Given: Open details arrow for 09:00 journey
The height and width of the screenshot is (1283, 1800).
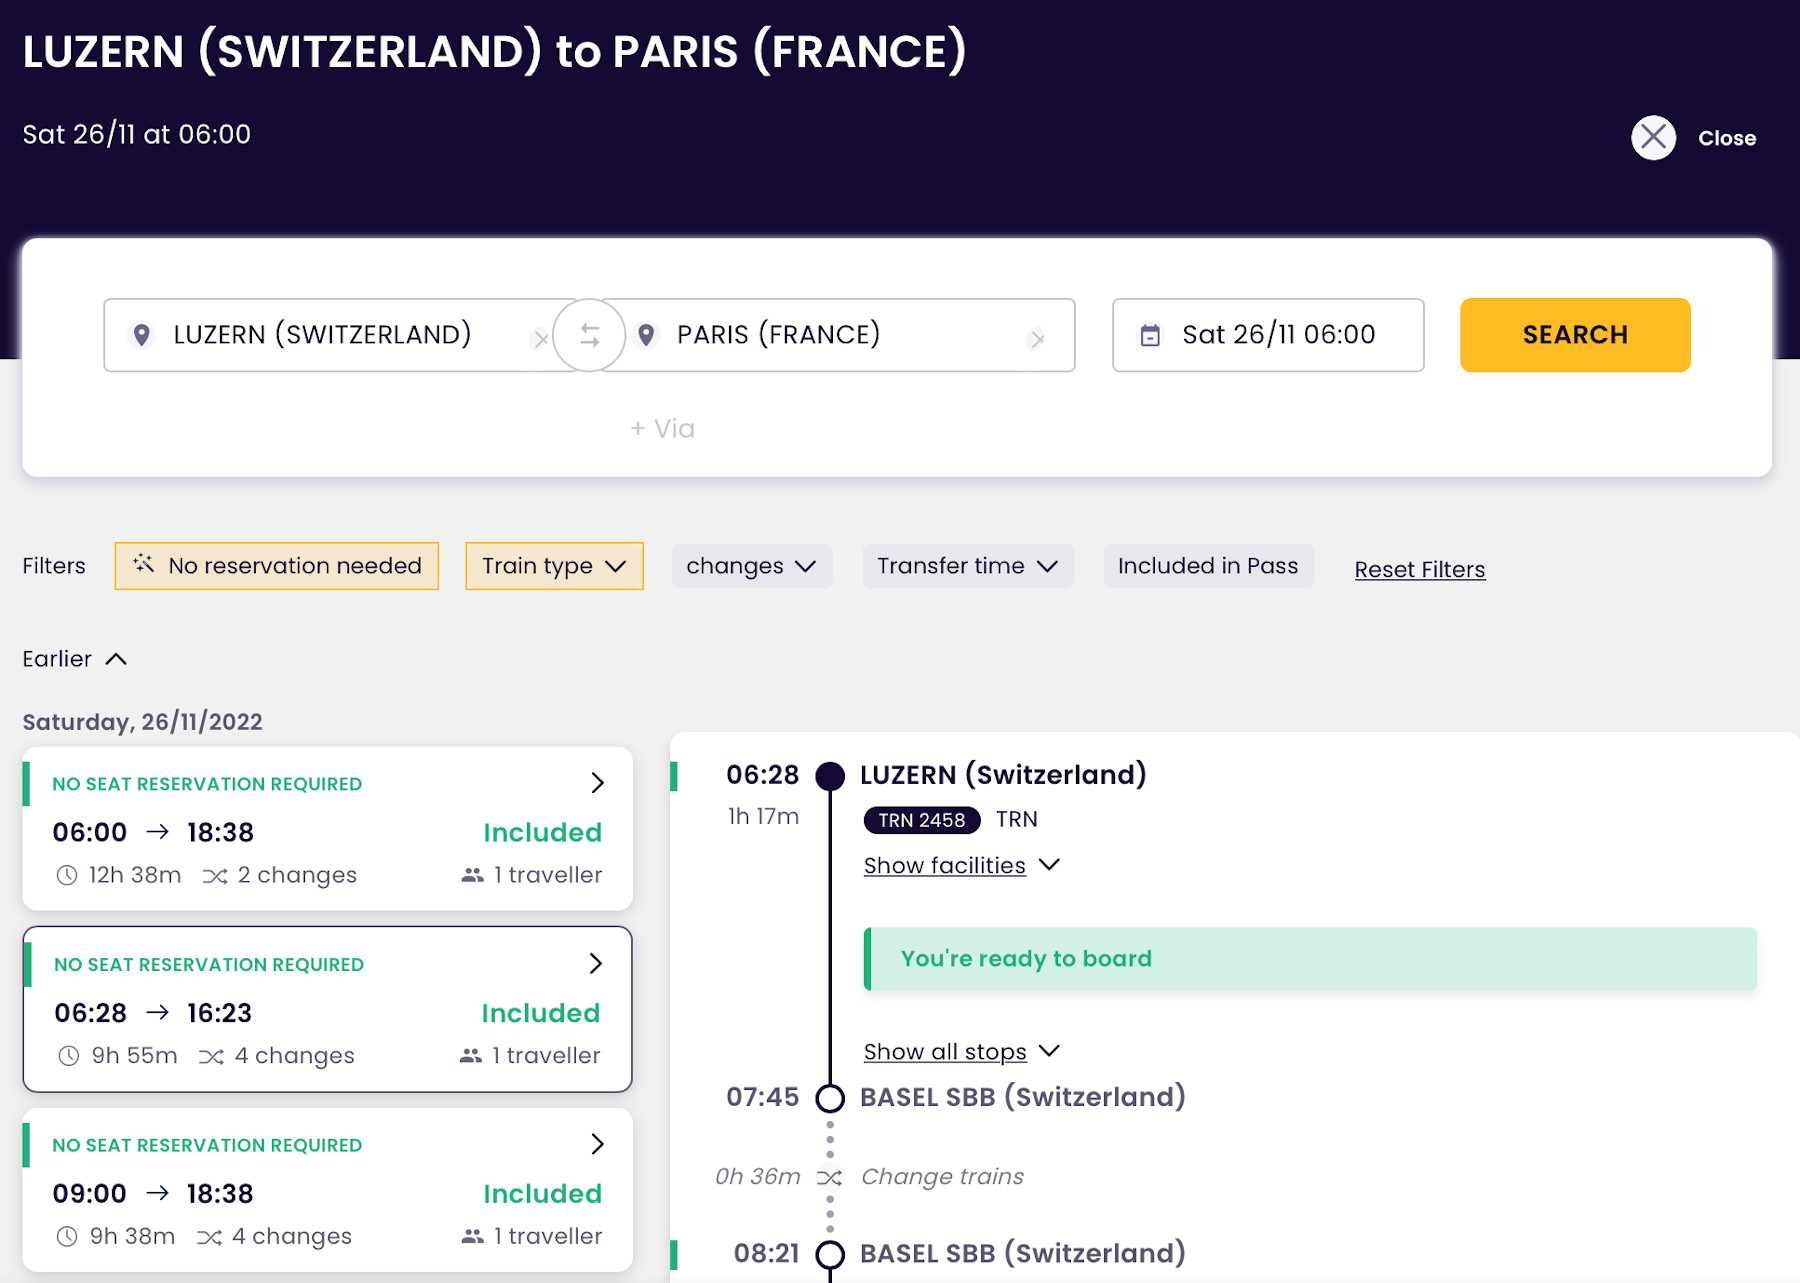Looking at the screenshot, I should (597, 1144).
